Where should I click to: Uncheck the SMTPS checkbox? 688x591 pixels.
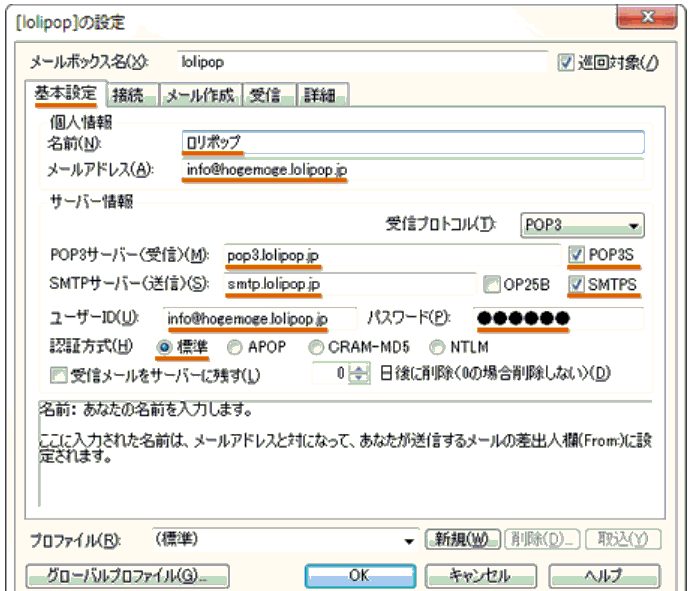tap(573, 285)
